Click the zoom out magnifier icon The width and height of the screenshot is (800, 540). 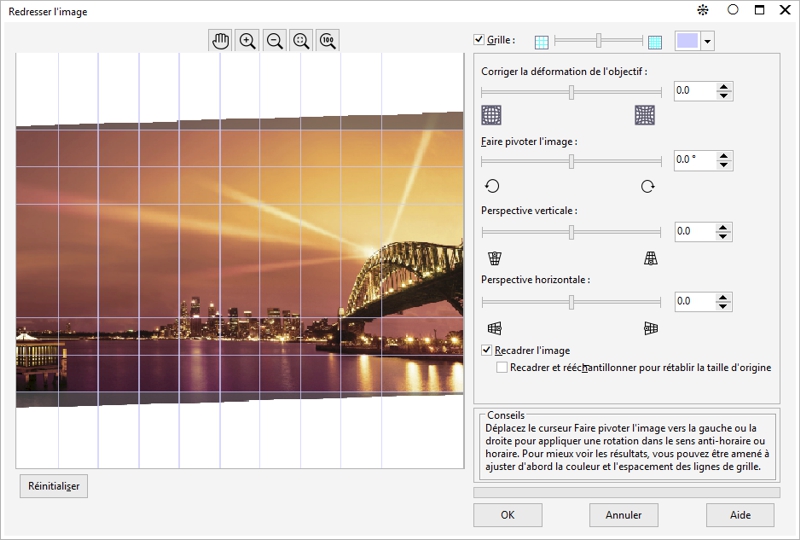coord(274,41)
